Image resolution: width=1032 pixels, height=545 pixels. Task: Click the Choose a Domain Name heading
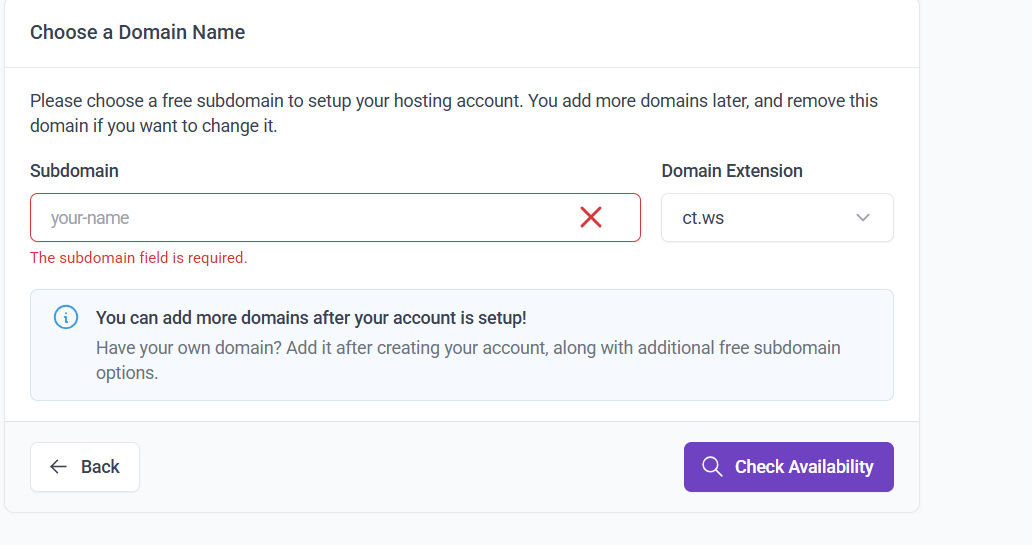[x=137, y=32]
